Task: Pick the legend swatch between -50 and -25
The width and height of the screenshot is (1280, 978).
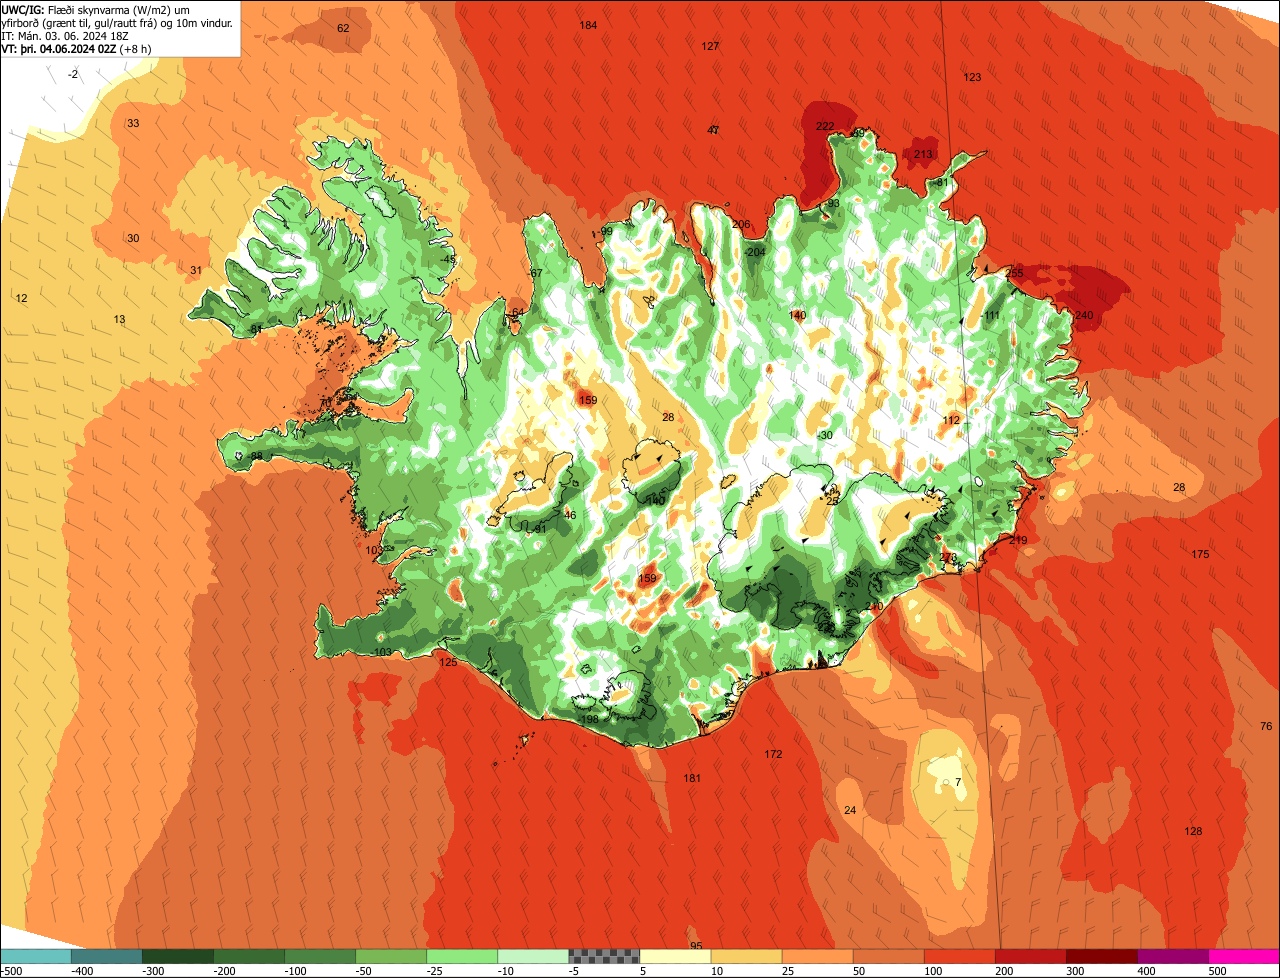Action: click(391, 956)
